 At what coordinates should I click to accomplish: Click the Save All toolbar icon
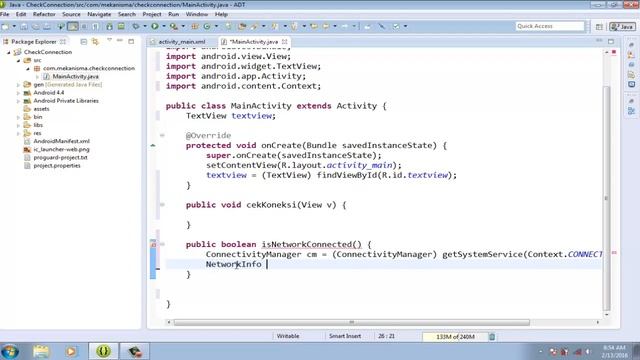tap(36, 27)
